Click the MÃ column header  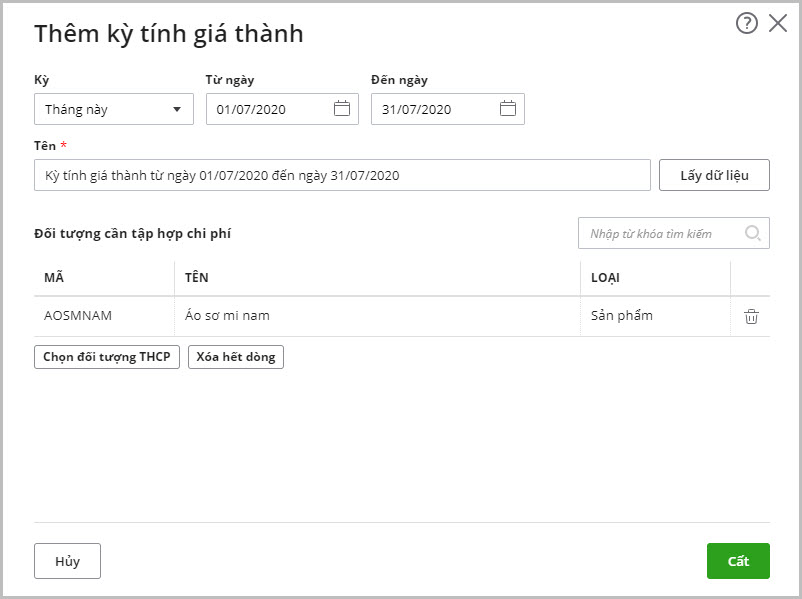[x=54, y=278]
